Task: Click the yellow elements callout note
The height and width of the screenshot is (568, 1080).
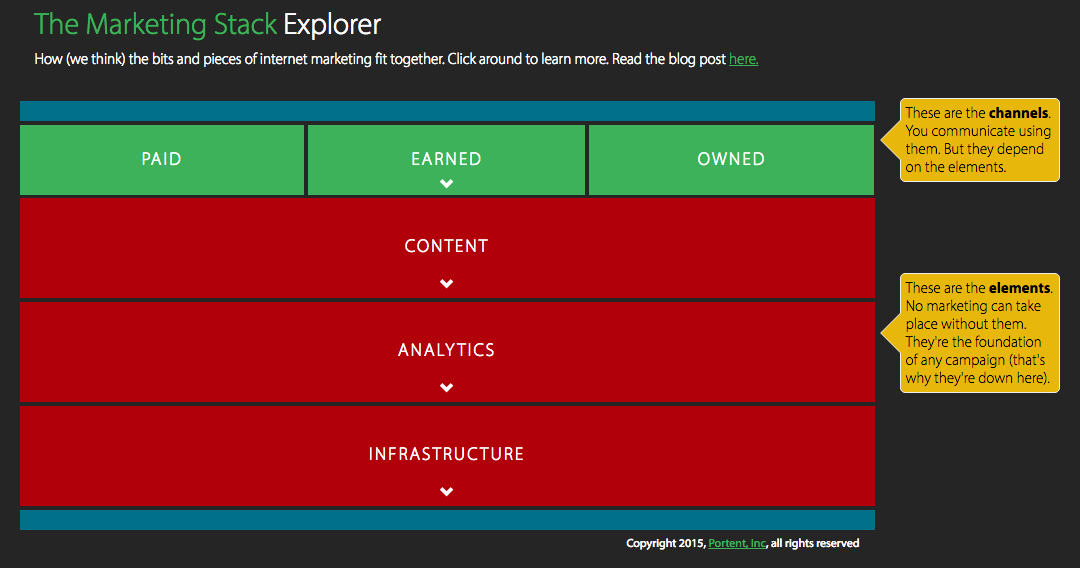Action: tap(979, 333)
